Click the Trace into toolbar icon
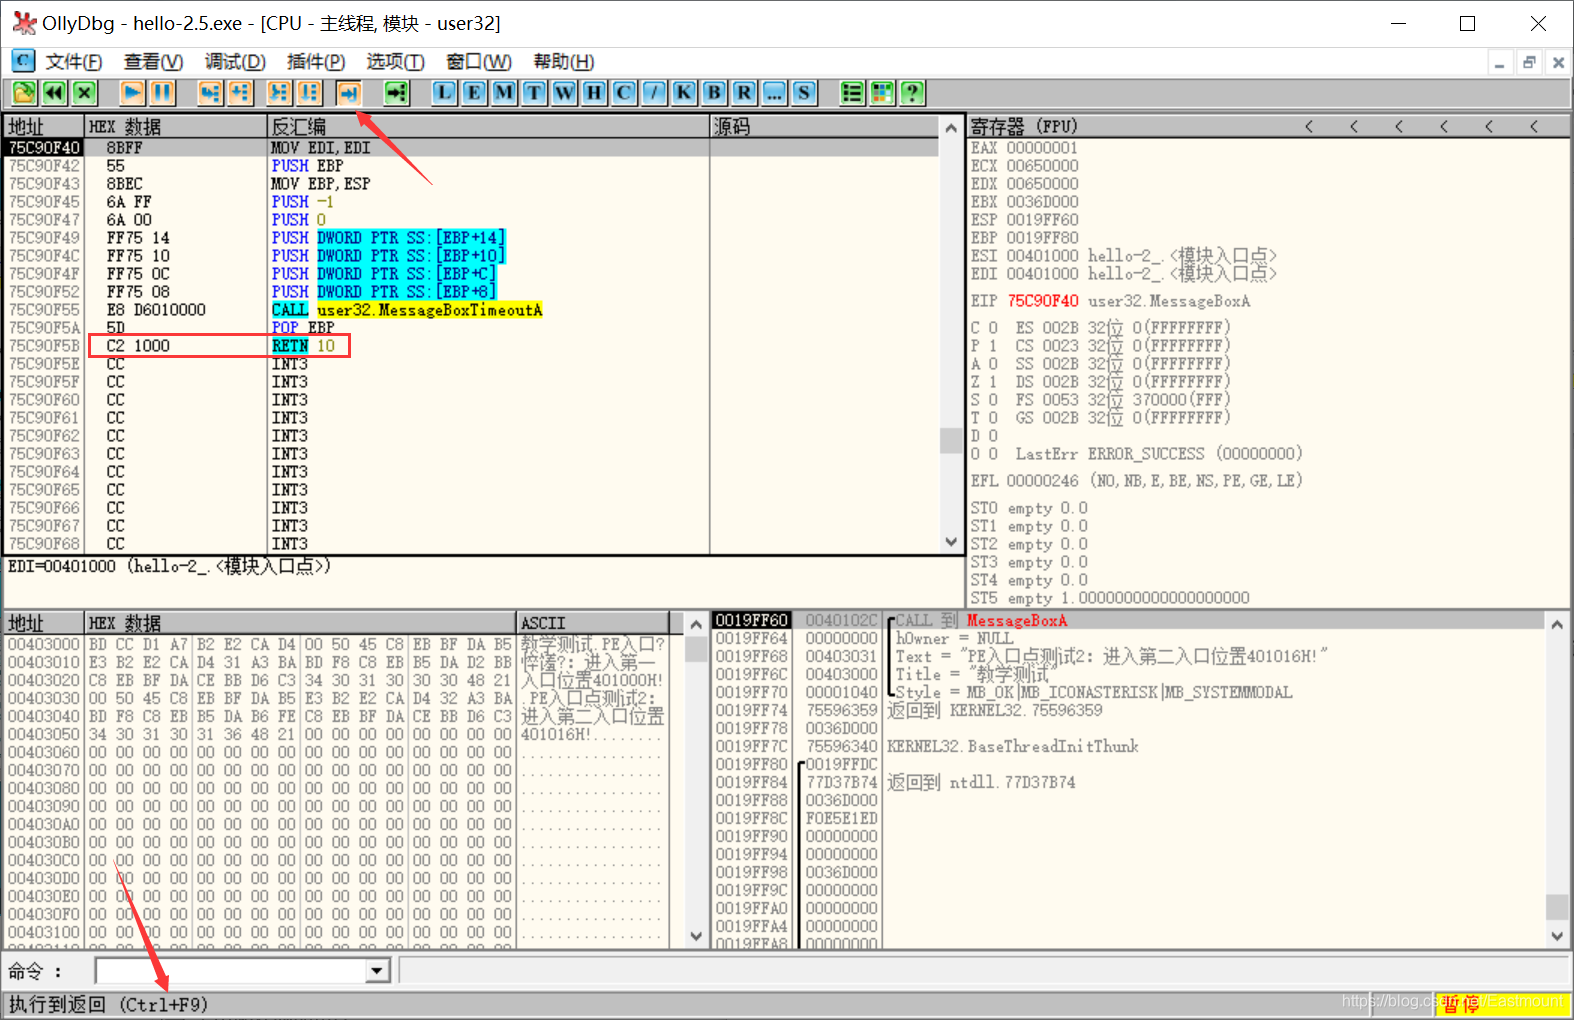The width and height of the screenshot is (1574, 1020). tap(279, 93)
